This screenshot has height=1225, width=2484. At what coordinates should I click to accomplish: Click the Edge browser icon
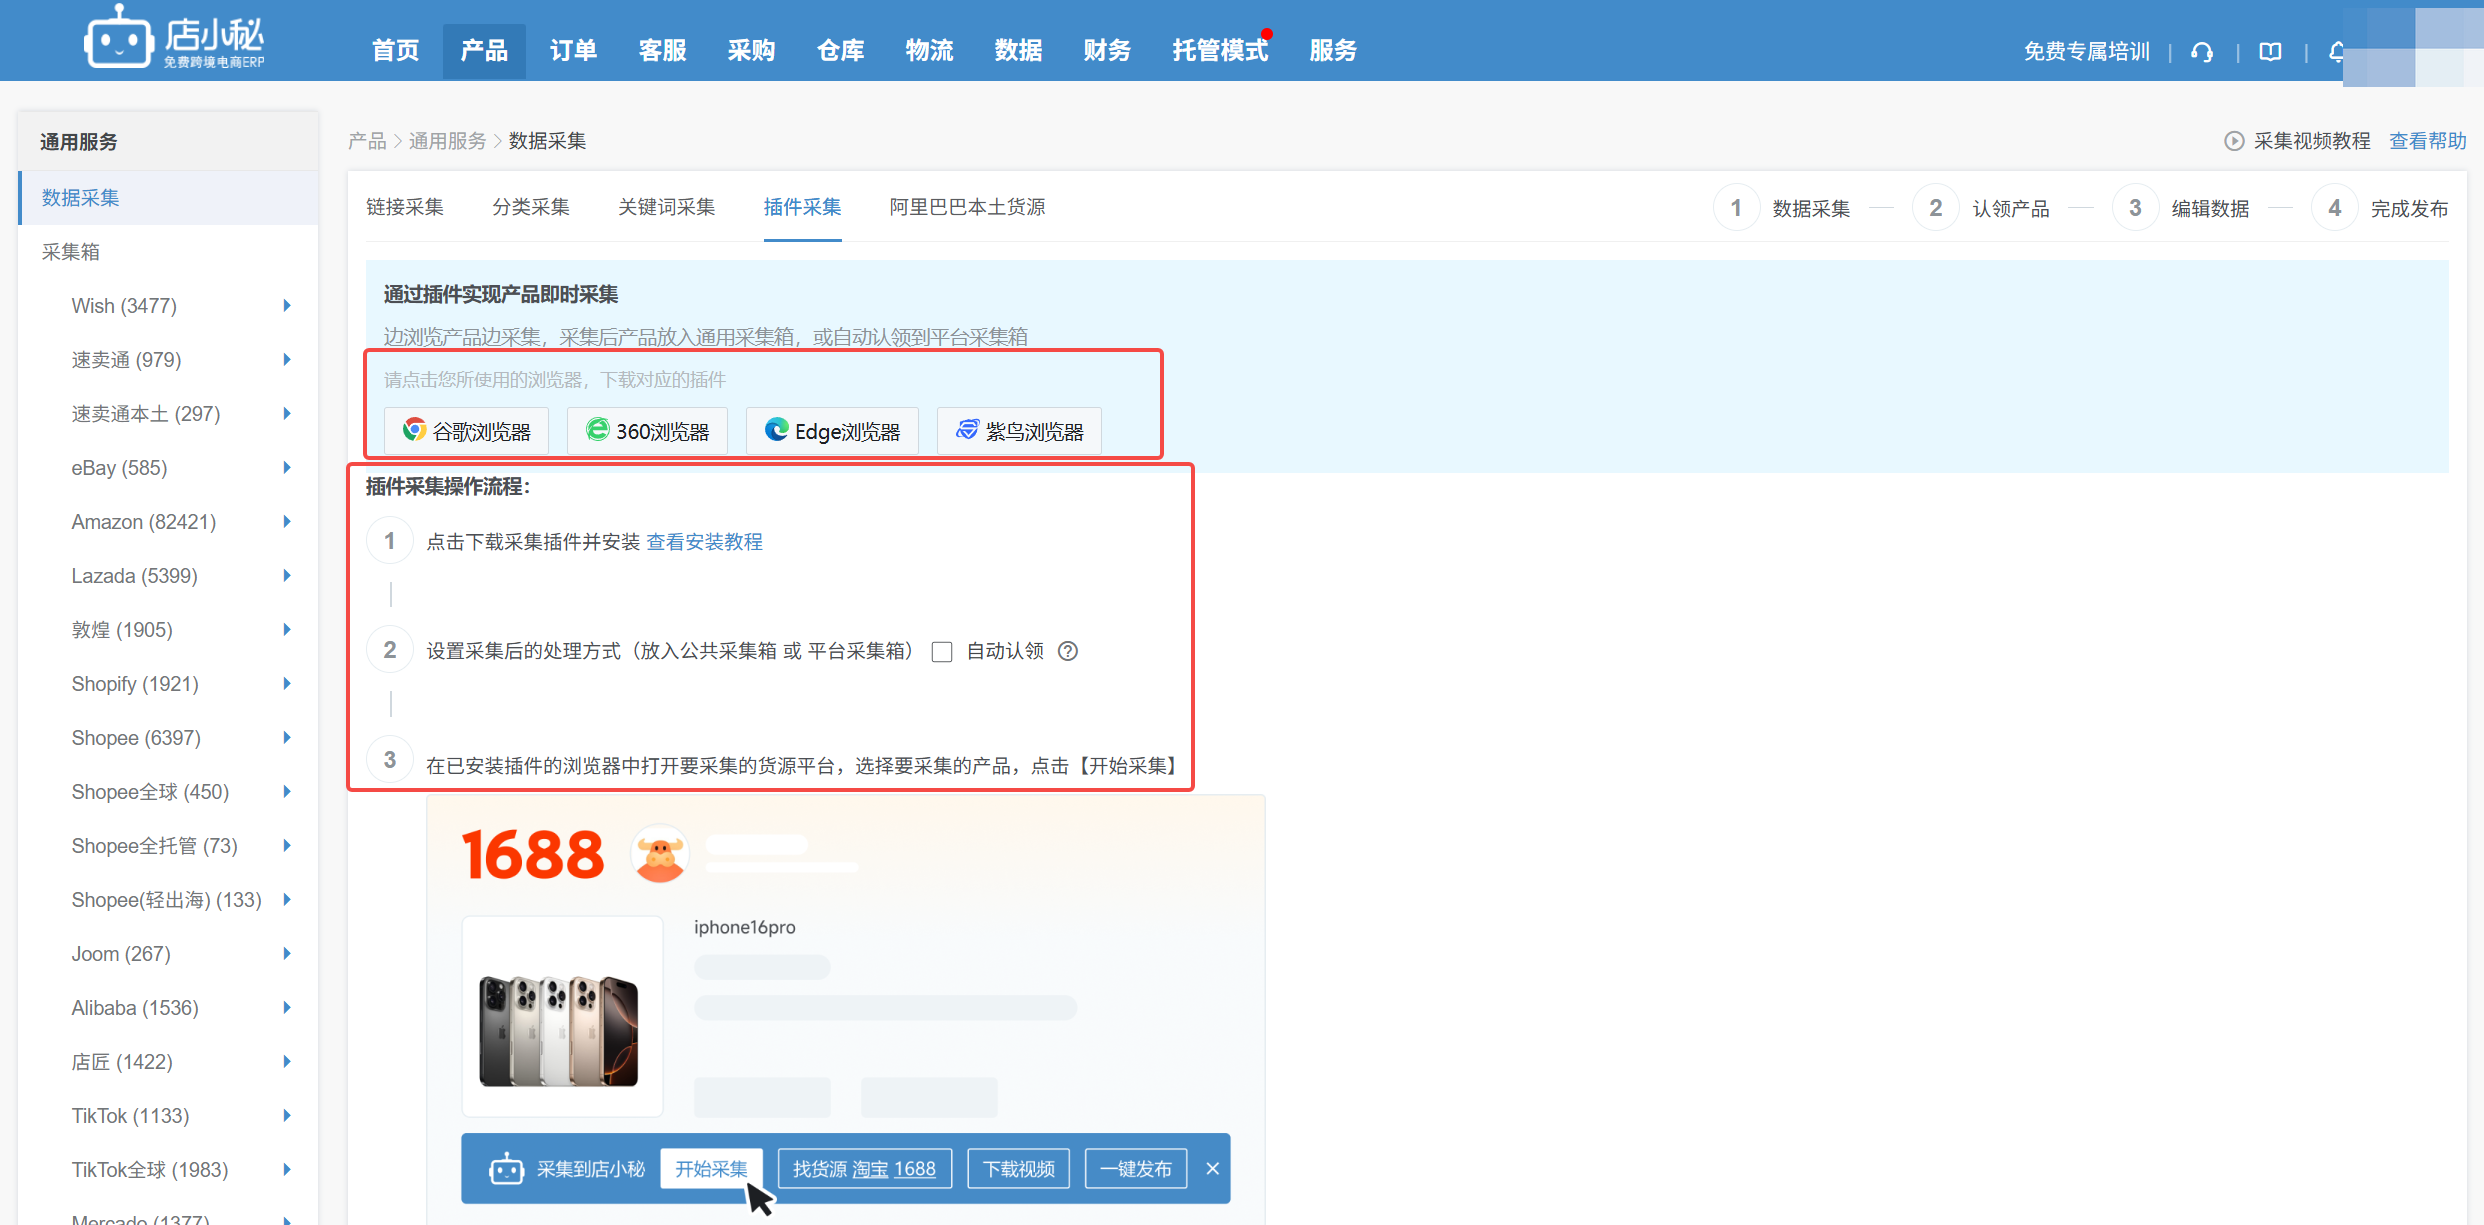tap(776, 430)
